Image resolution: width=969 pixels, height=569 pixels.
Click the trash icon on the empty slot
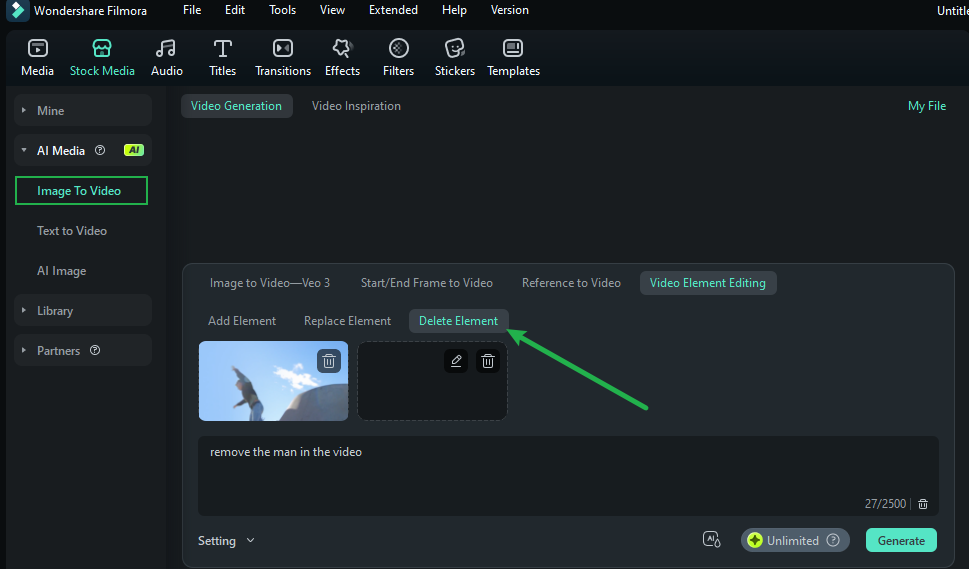(488, 361)
